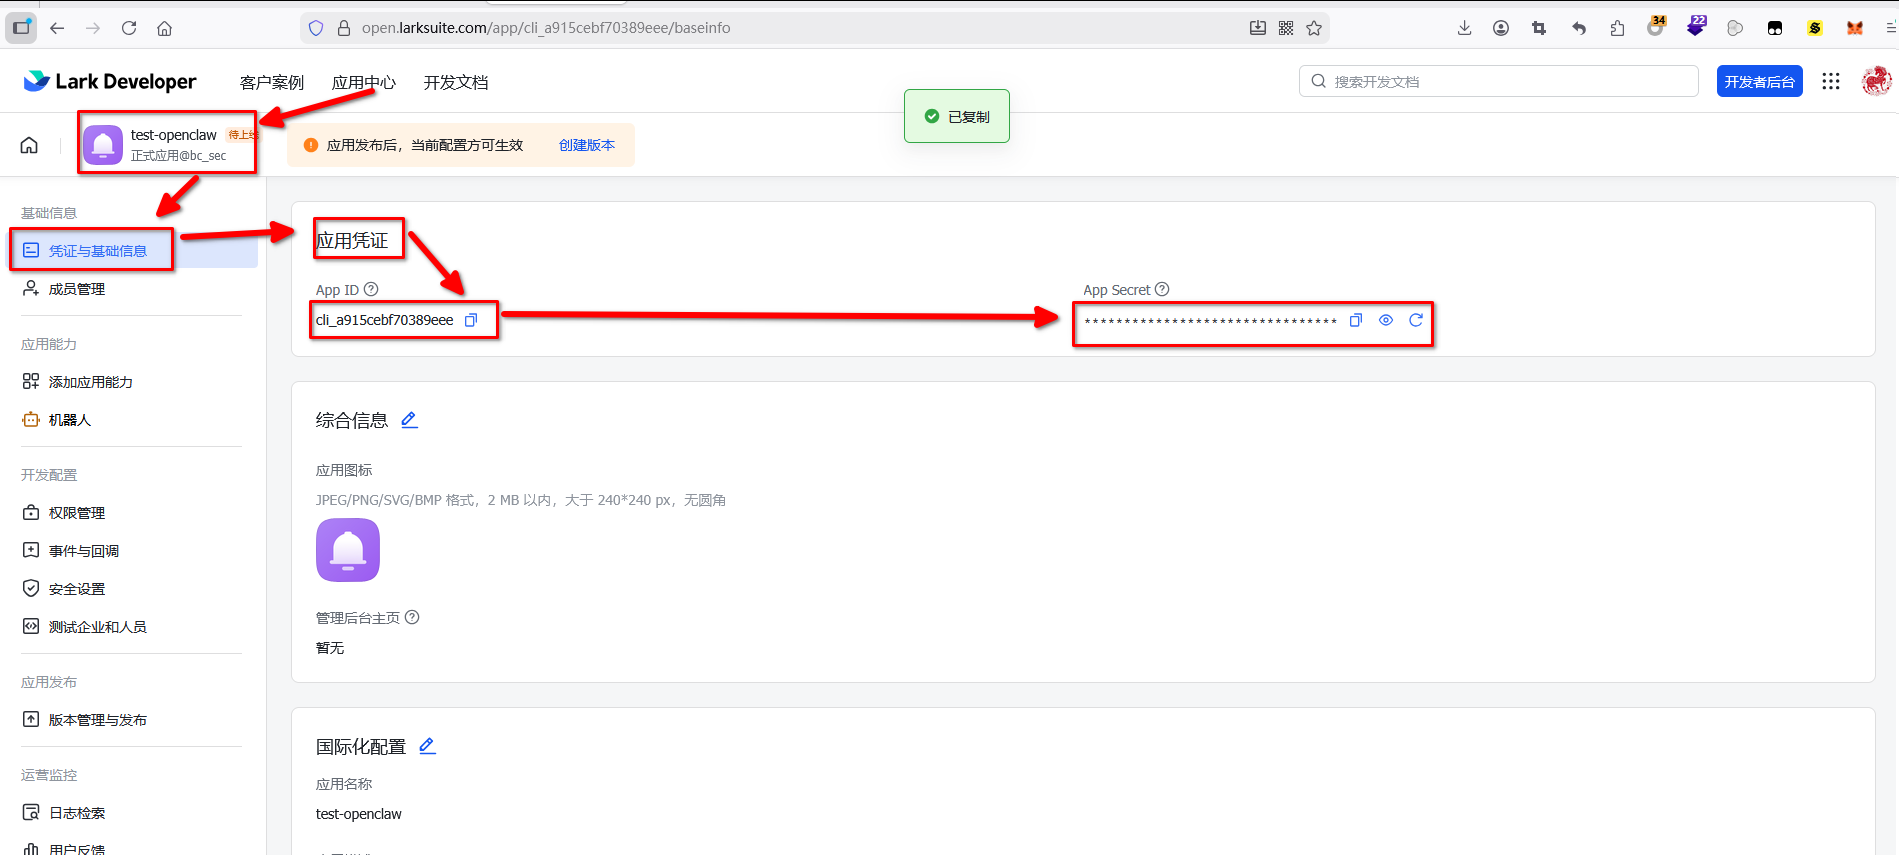
Task: Open 权限管理 in sidebar
Action: pyautogui.click(x=77, y=513)
